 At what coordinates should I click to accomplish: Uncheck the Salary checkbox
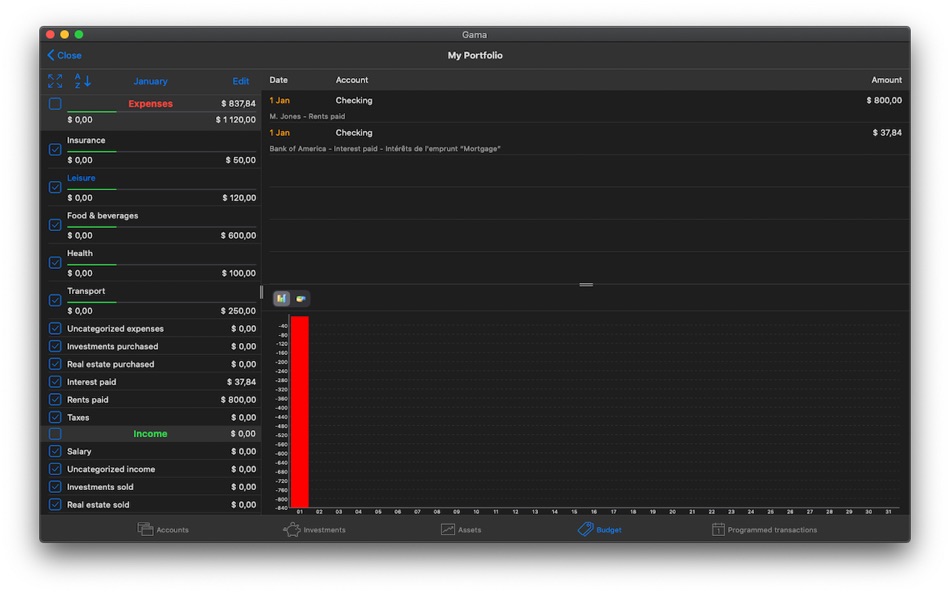[x=55, y=451]
